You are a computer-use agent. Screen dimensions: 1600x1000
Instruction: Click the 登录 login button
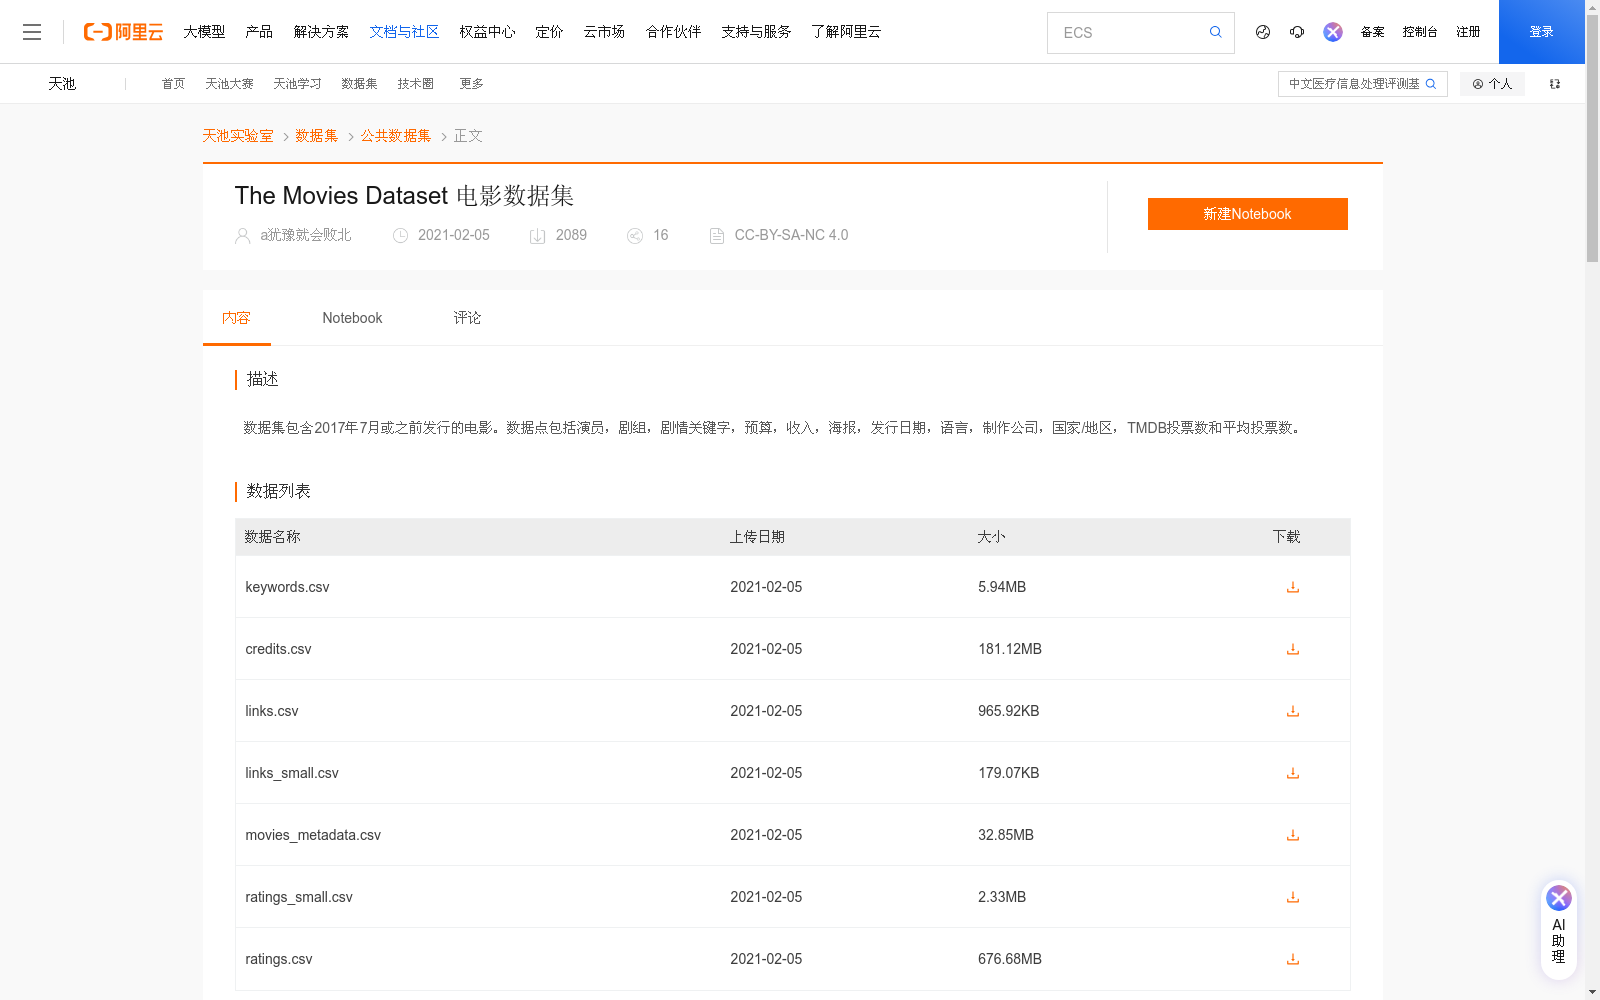(1542, 32)
